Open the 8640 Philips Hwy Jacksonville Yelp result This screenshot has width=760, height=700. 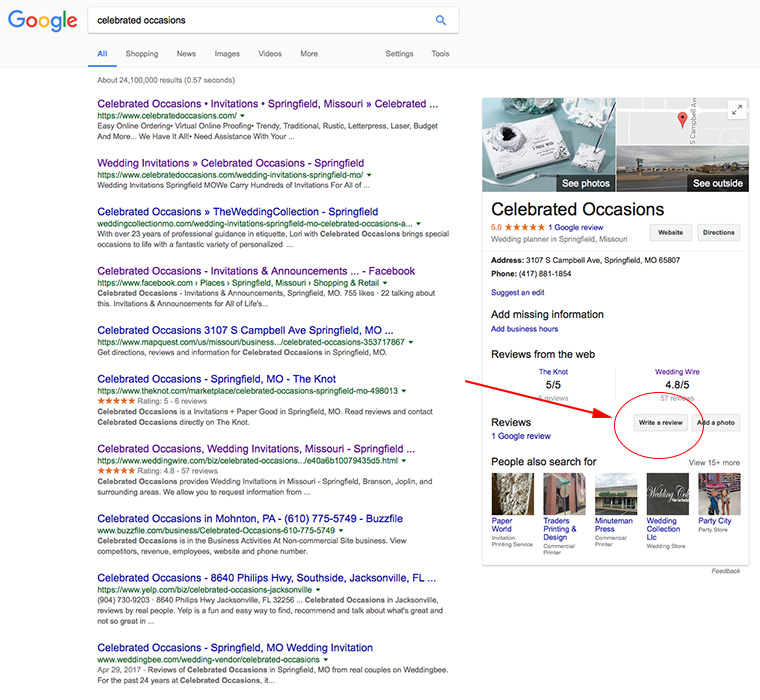tap(266, 578)
